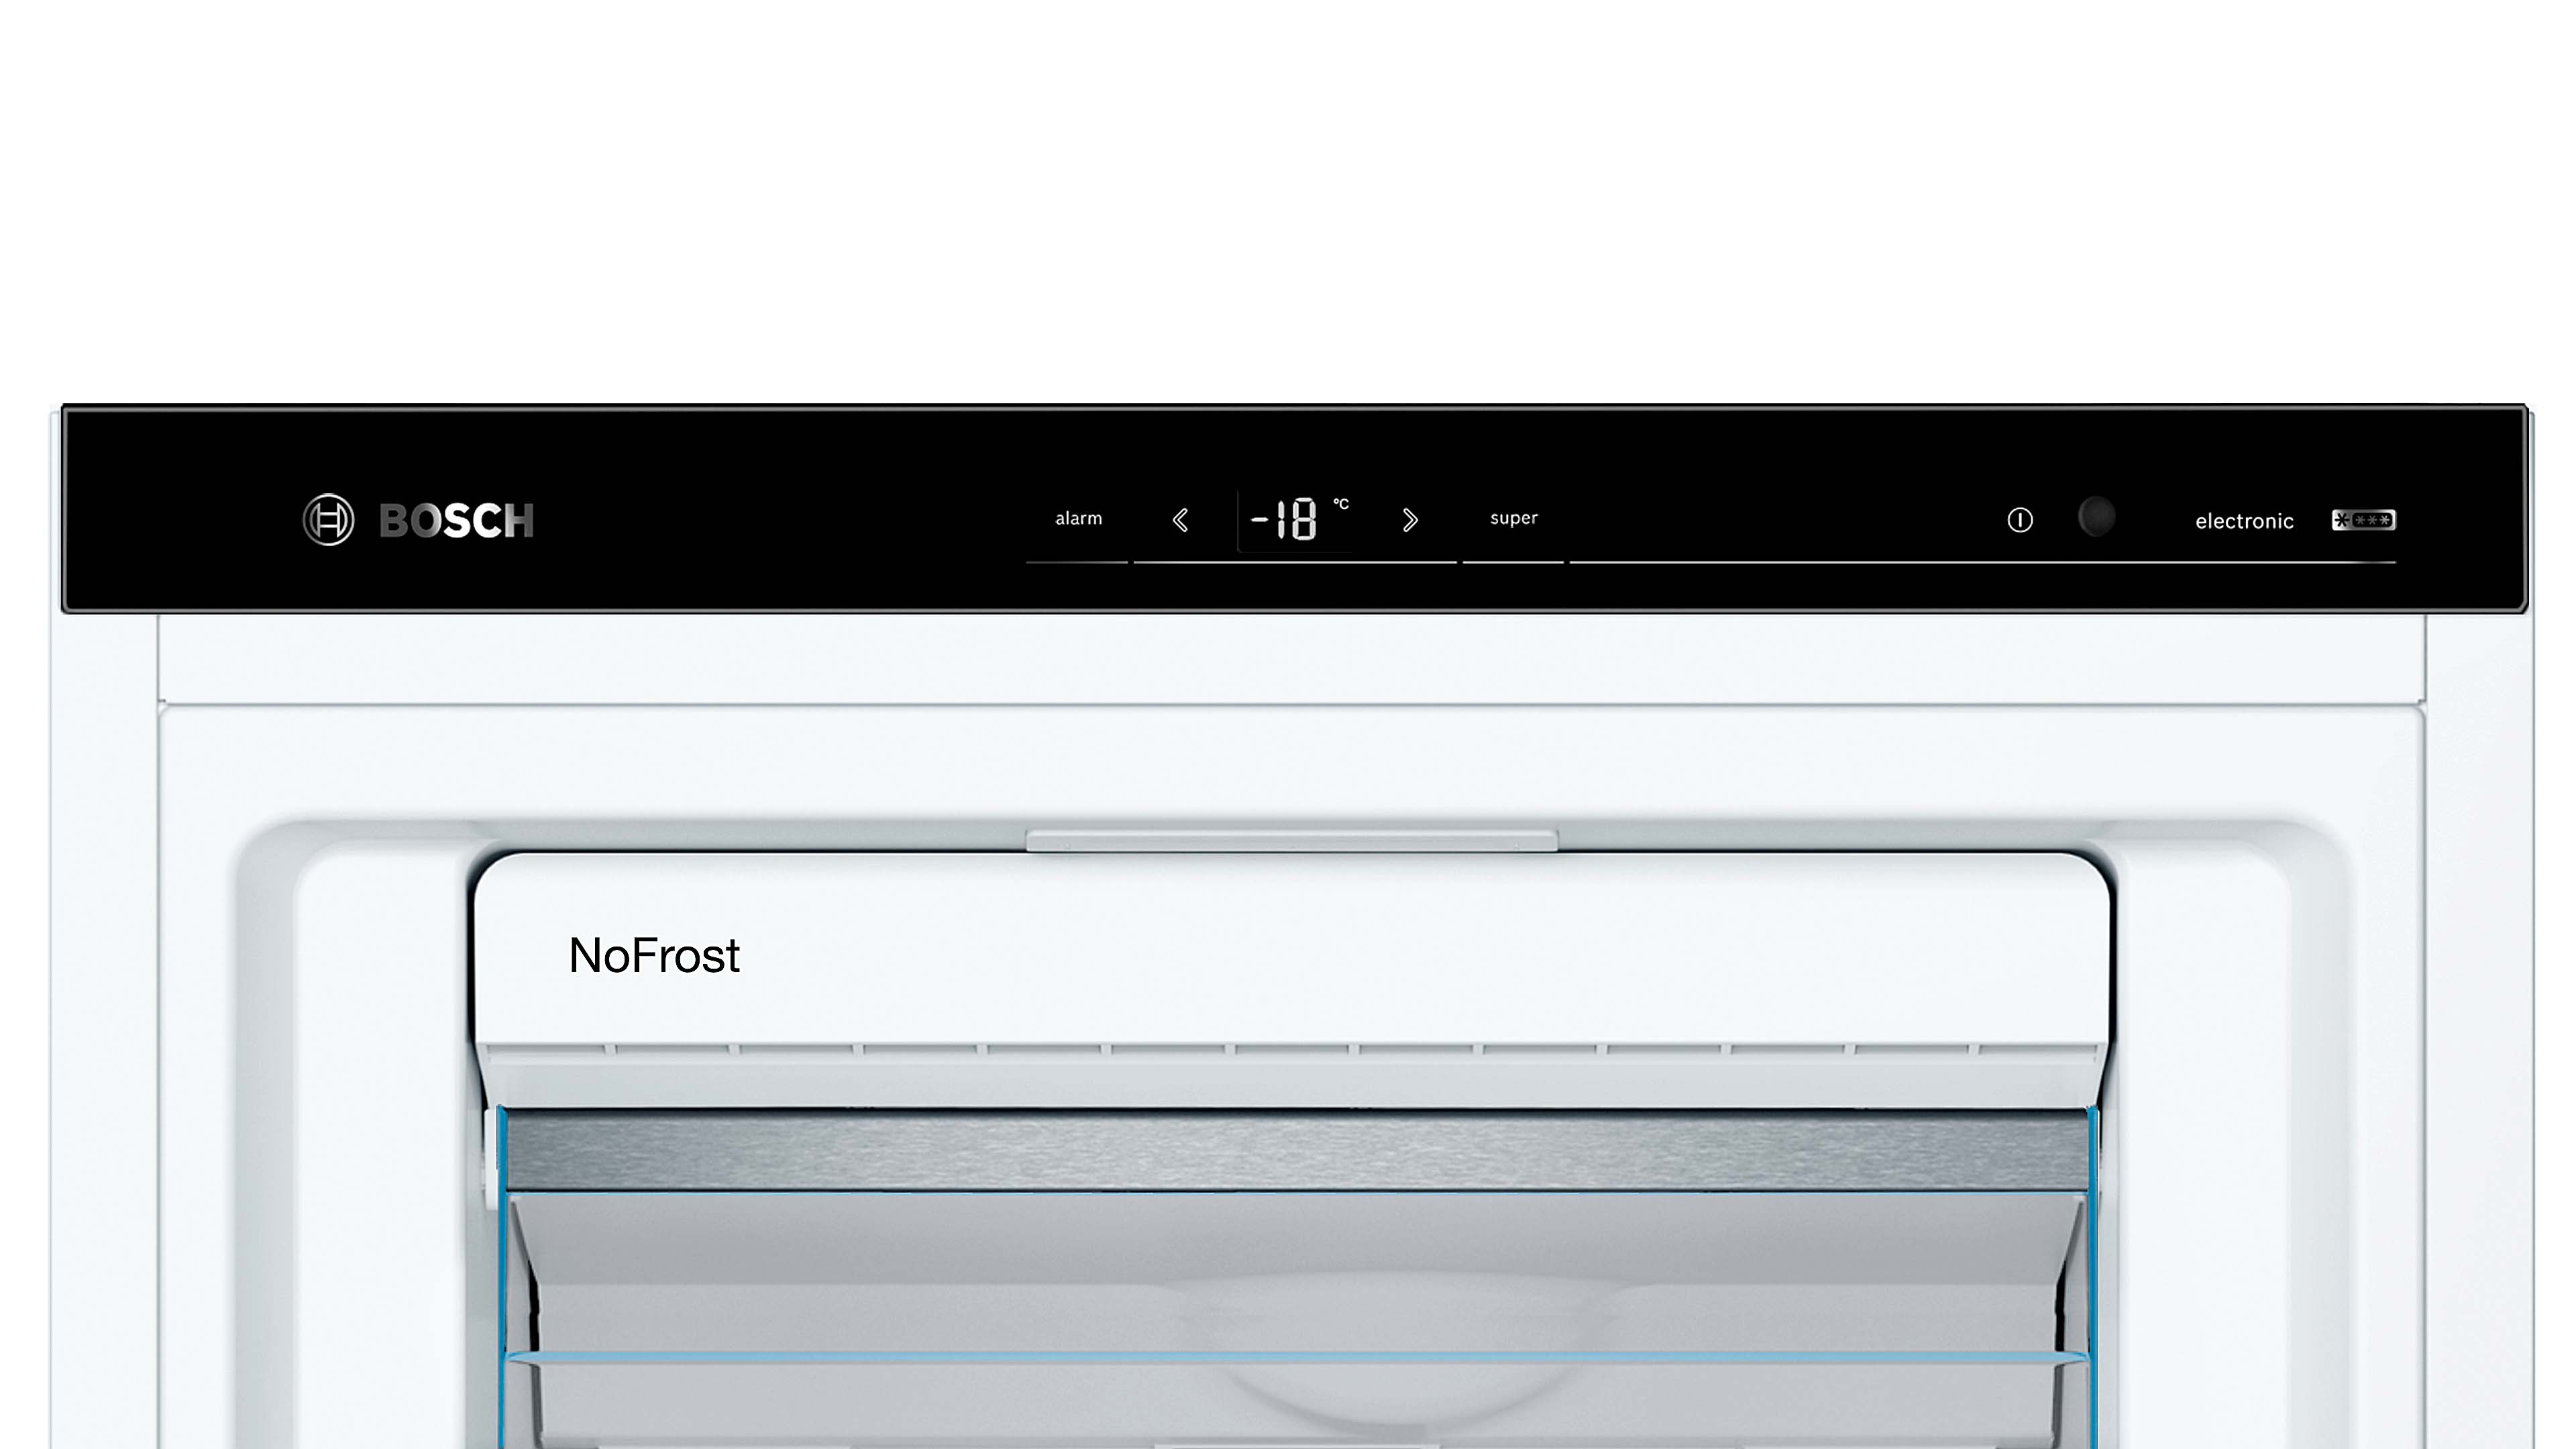Toggle the power on/off icon
This screenshot has height=1449, width=2576.
tap(2020, 520)
